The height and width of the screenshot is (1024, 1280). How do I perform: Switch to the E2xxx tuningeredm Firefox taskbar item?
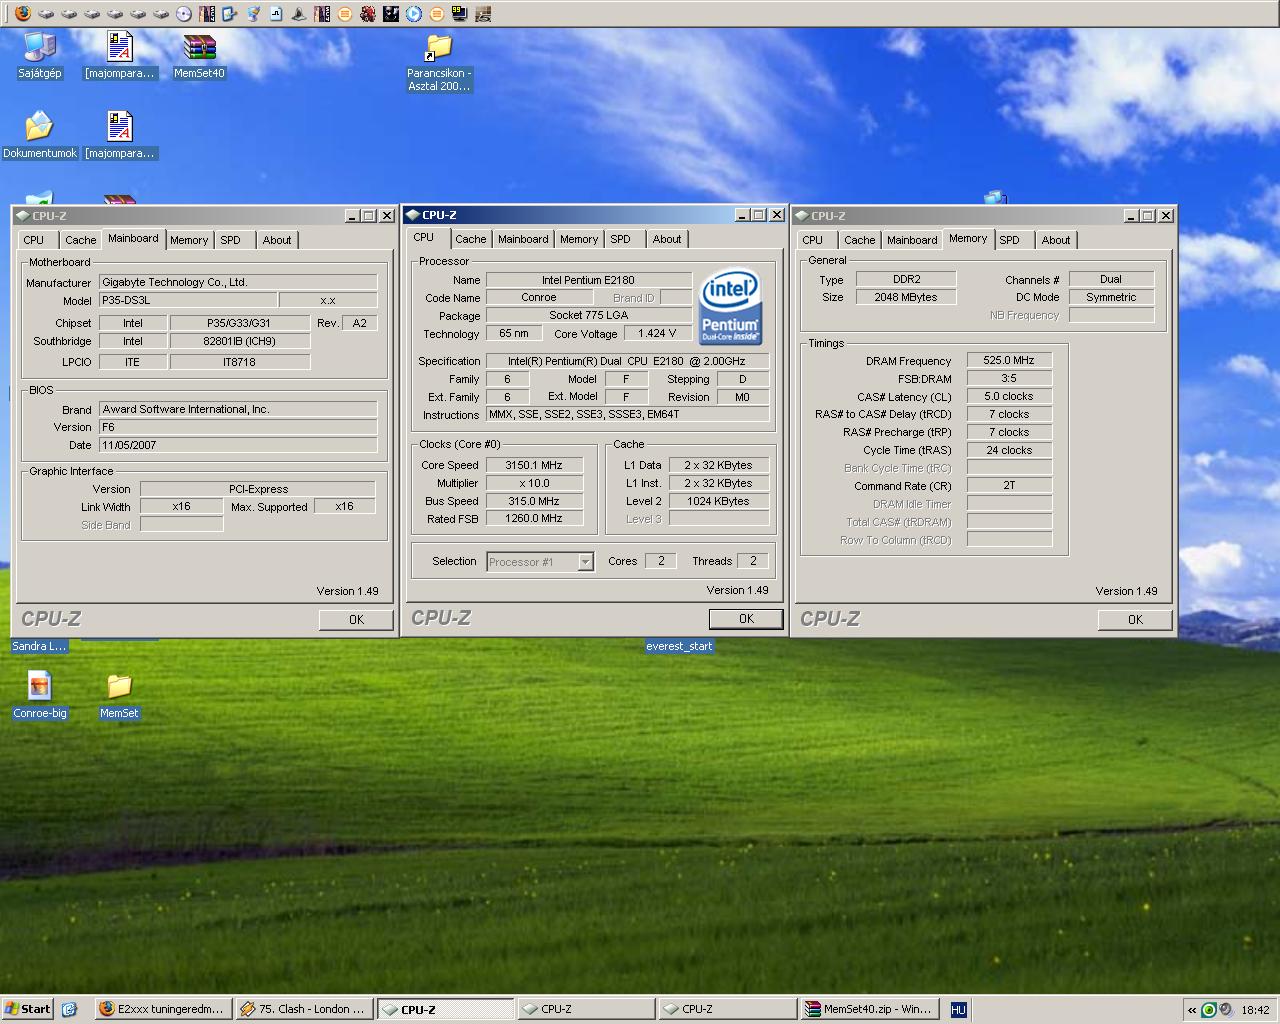point(164,1009)
